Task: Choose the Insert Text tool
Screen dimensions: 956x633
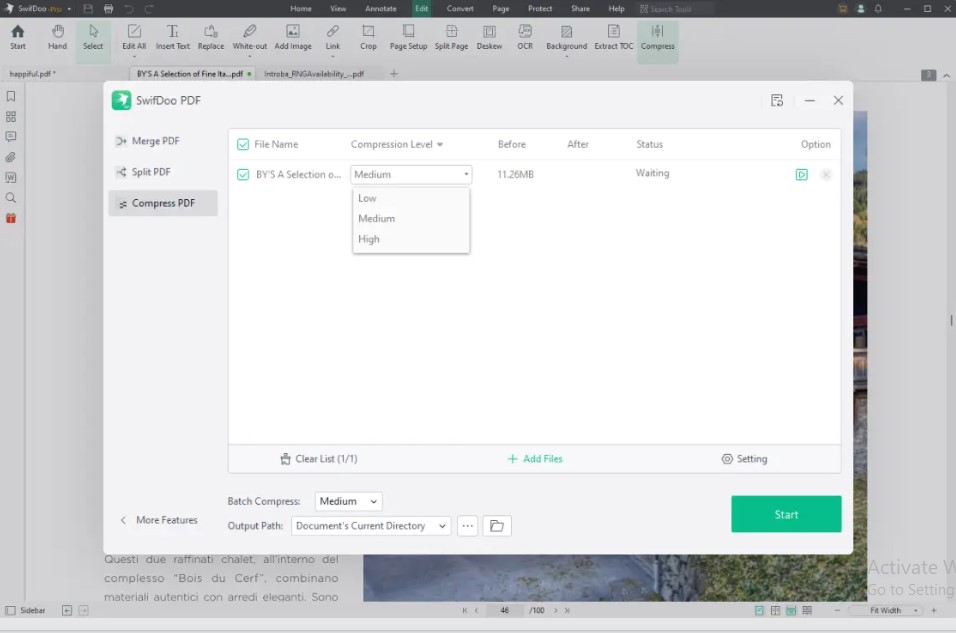Action: click(x=173, y=37)
